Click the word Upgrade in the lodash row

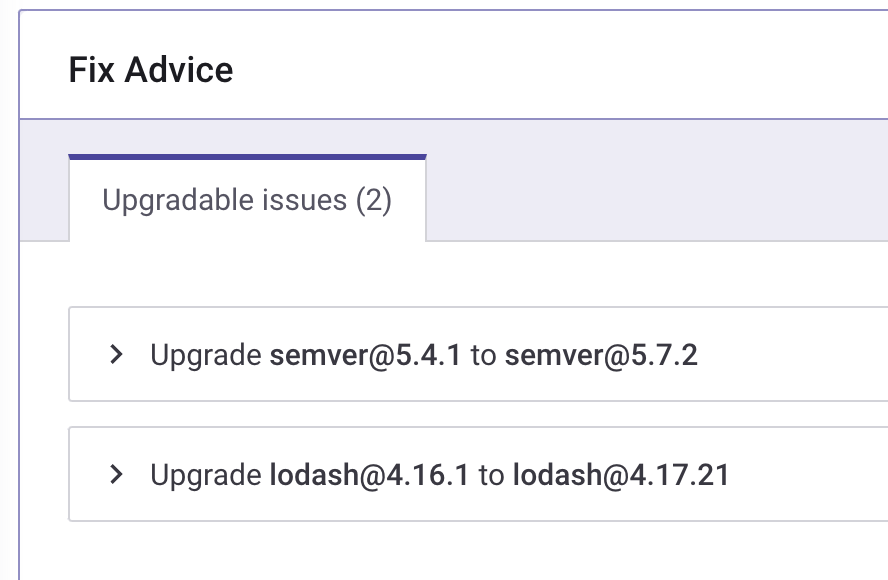coord(206,475)
